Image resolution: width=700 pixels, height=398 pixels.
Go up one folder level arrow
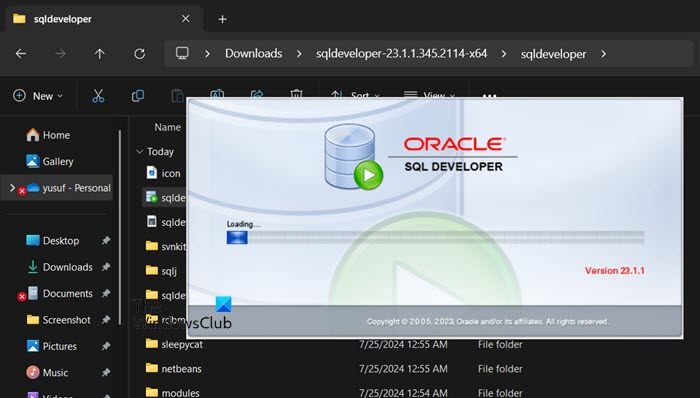pos(100,54)
